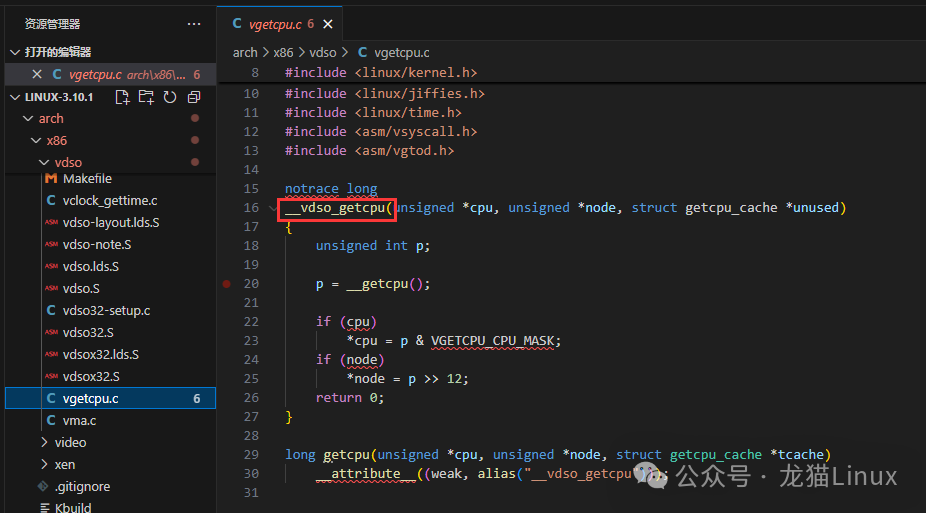This screenshot has width=926, height=513.
Task: Click '*node = p >> 12;' on line 25
Action: click(407, 378)
